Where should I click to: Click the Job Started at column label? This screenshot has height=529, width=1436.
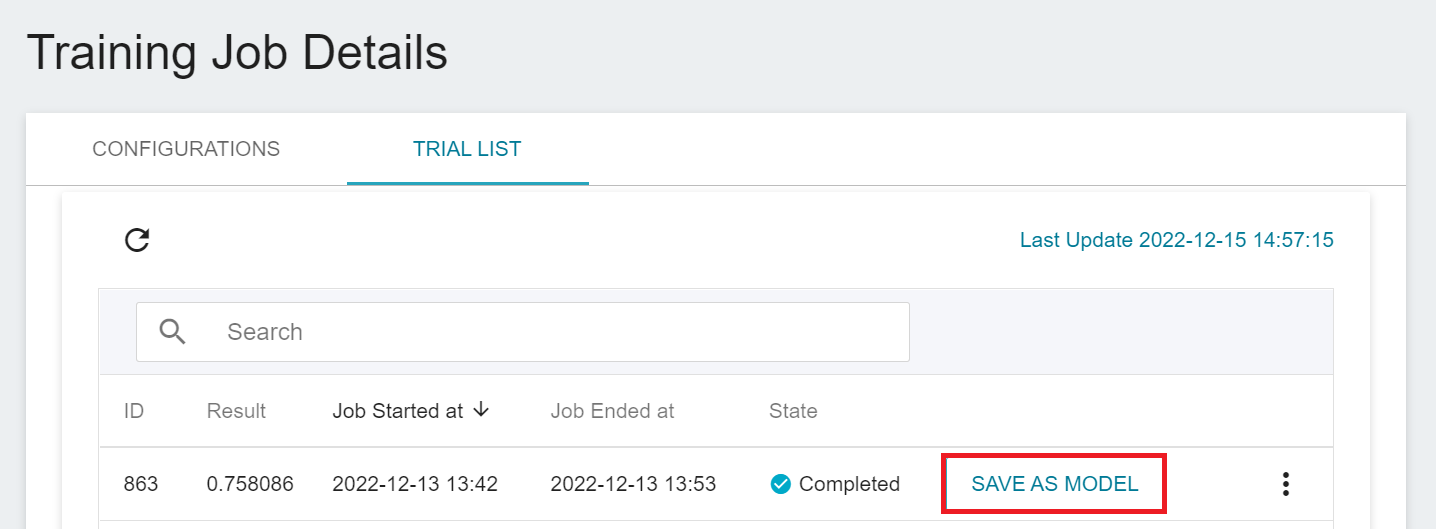tap(397, 411)
